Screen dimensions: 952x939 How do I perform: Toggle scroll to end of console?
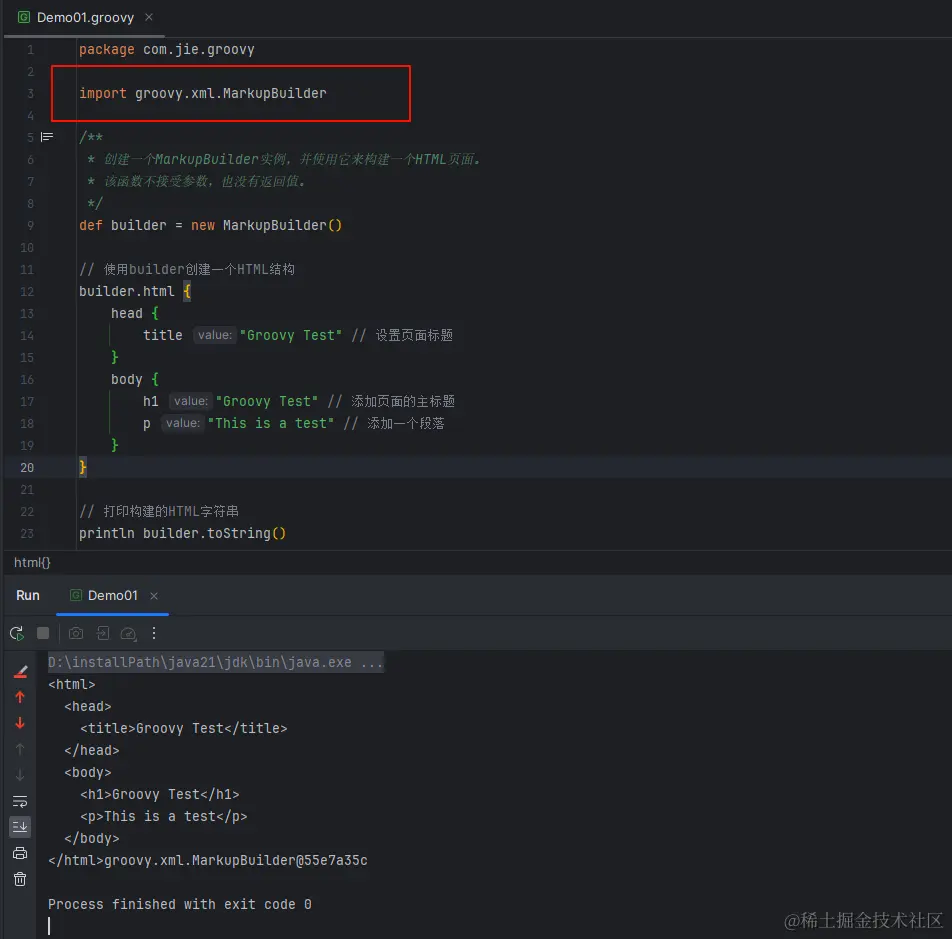pos(20,827)
